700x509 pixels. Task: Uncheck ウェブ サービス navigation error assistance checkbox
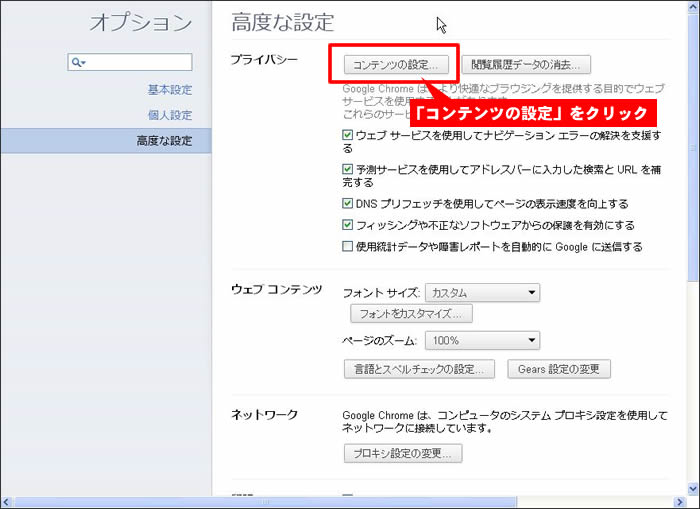(x=347, y=135)
